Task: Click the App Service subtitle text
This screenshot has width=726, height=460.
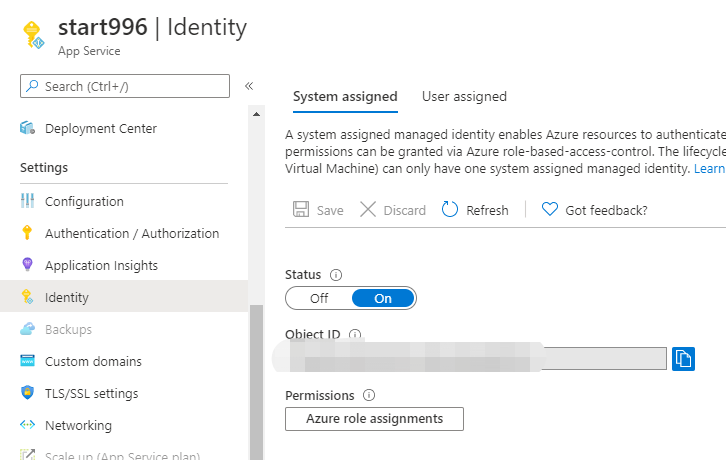Action: [x=89, y=51]
